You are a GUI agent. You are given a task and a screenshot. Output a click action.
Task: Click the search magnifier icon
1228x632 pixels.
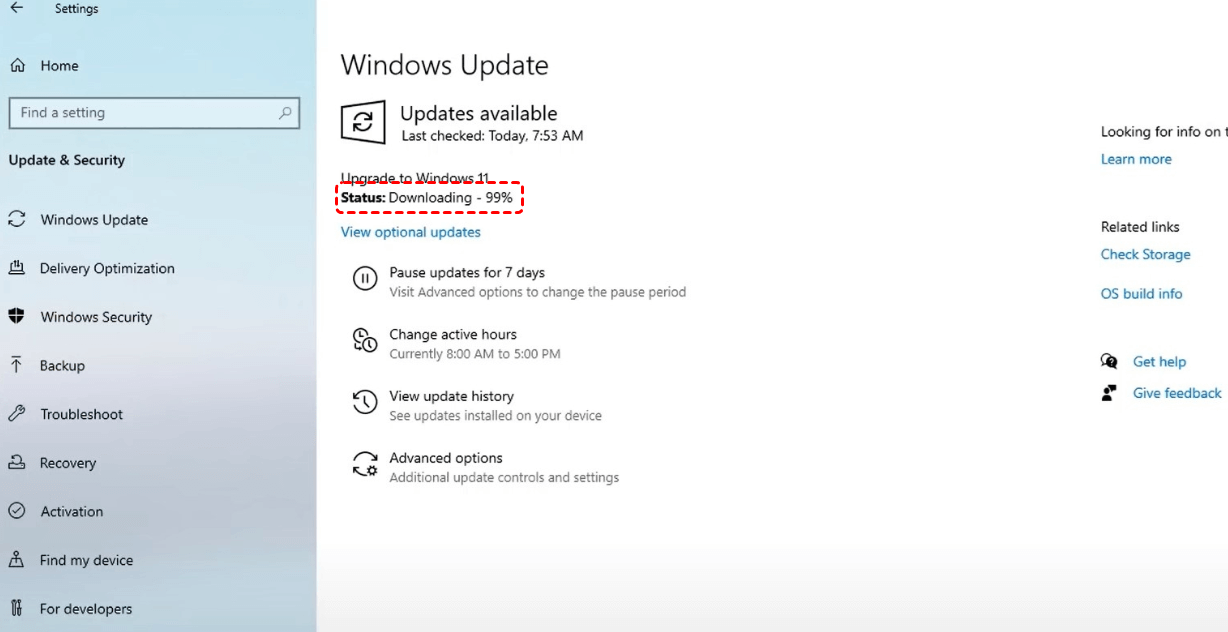point(285,113)
